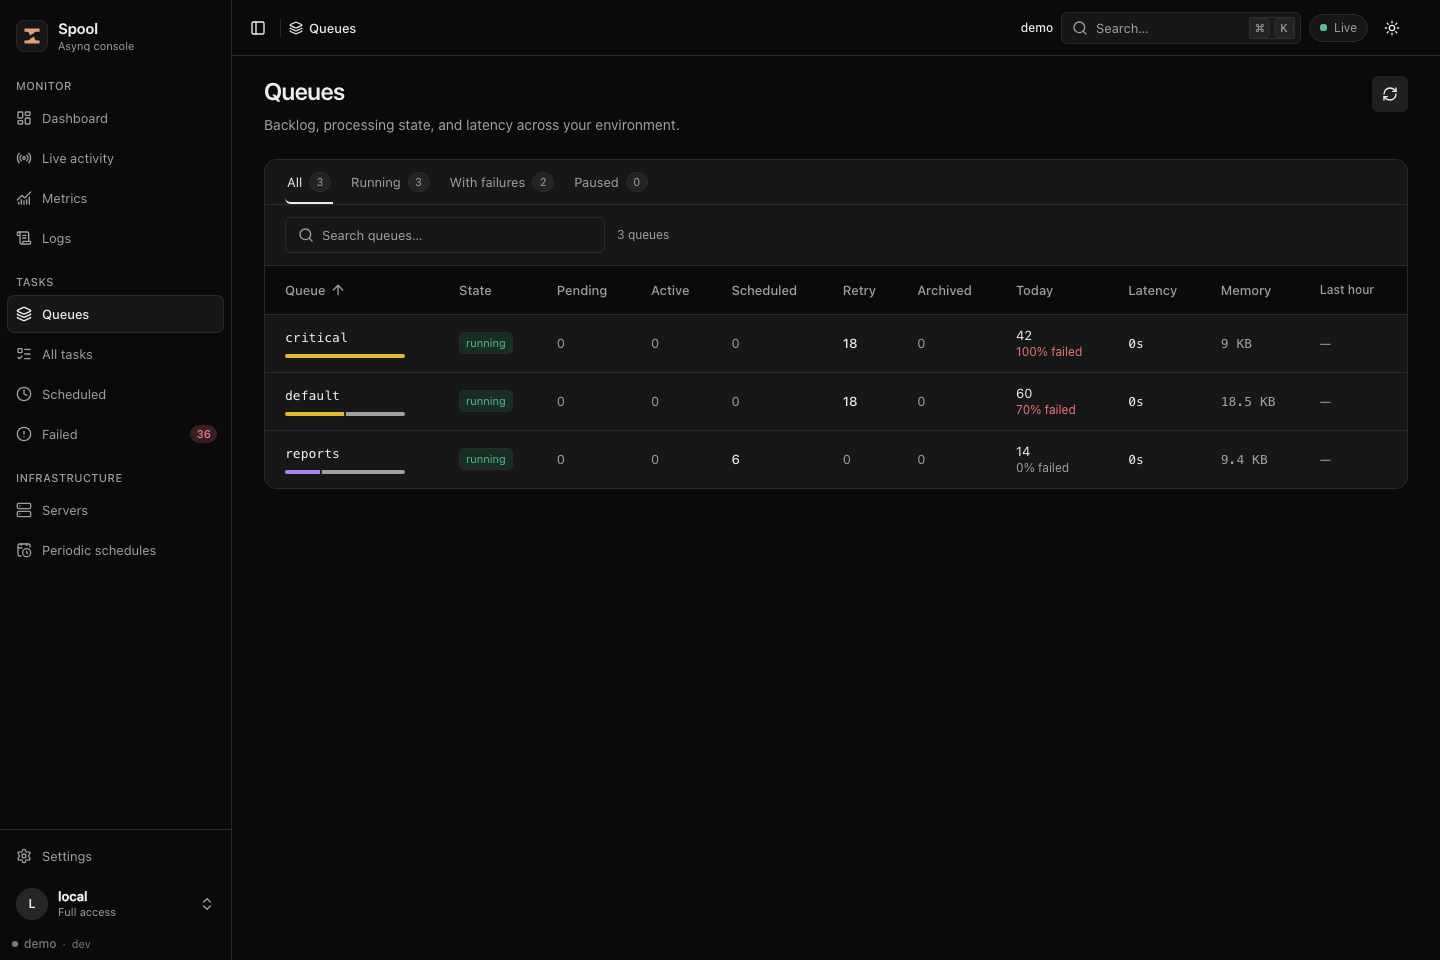Click the top global Search field
Screen dimensions: 1440x960
click(x=1181, y=28)
